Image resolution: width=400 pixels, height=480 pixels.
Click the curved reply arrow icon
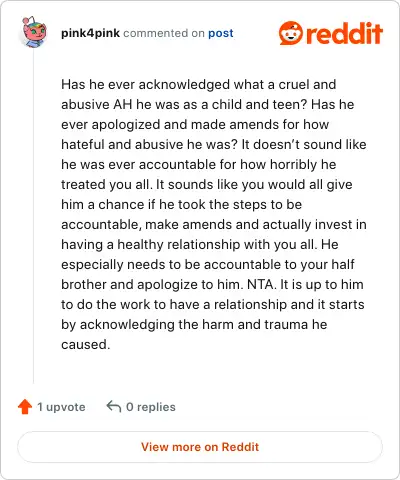pyautogui.click(x=114, y=406)
